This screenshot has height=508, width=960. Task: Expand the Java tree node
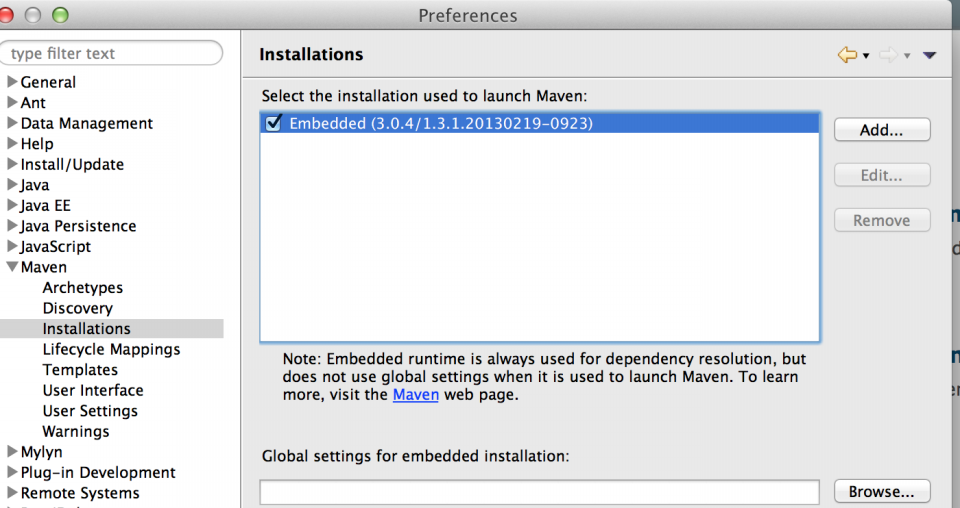[x=12, y=185]
